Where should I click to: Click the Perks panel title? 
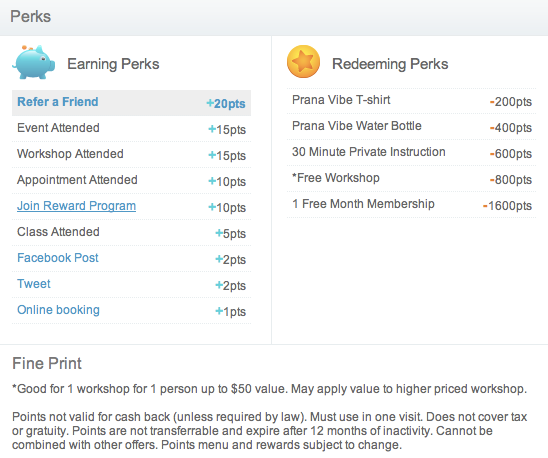click(x=31, y=16)
